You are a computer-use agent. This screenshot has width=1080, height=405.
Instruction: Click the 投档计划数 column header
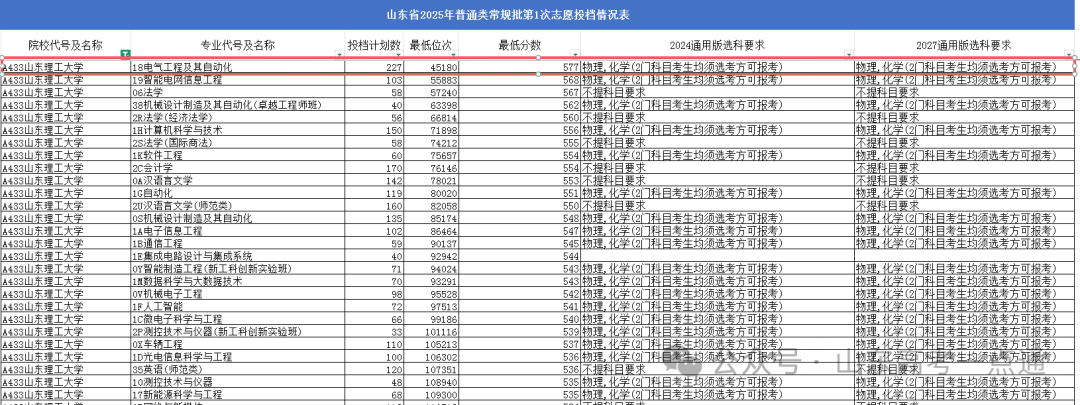click(x=374, y=45)
